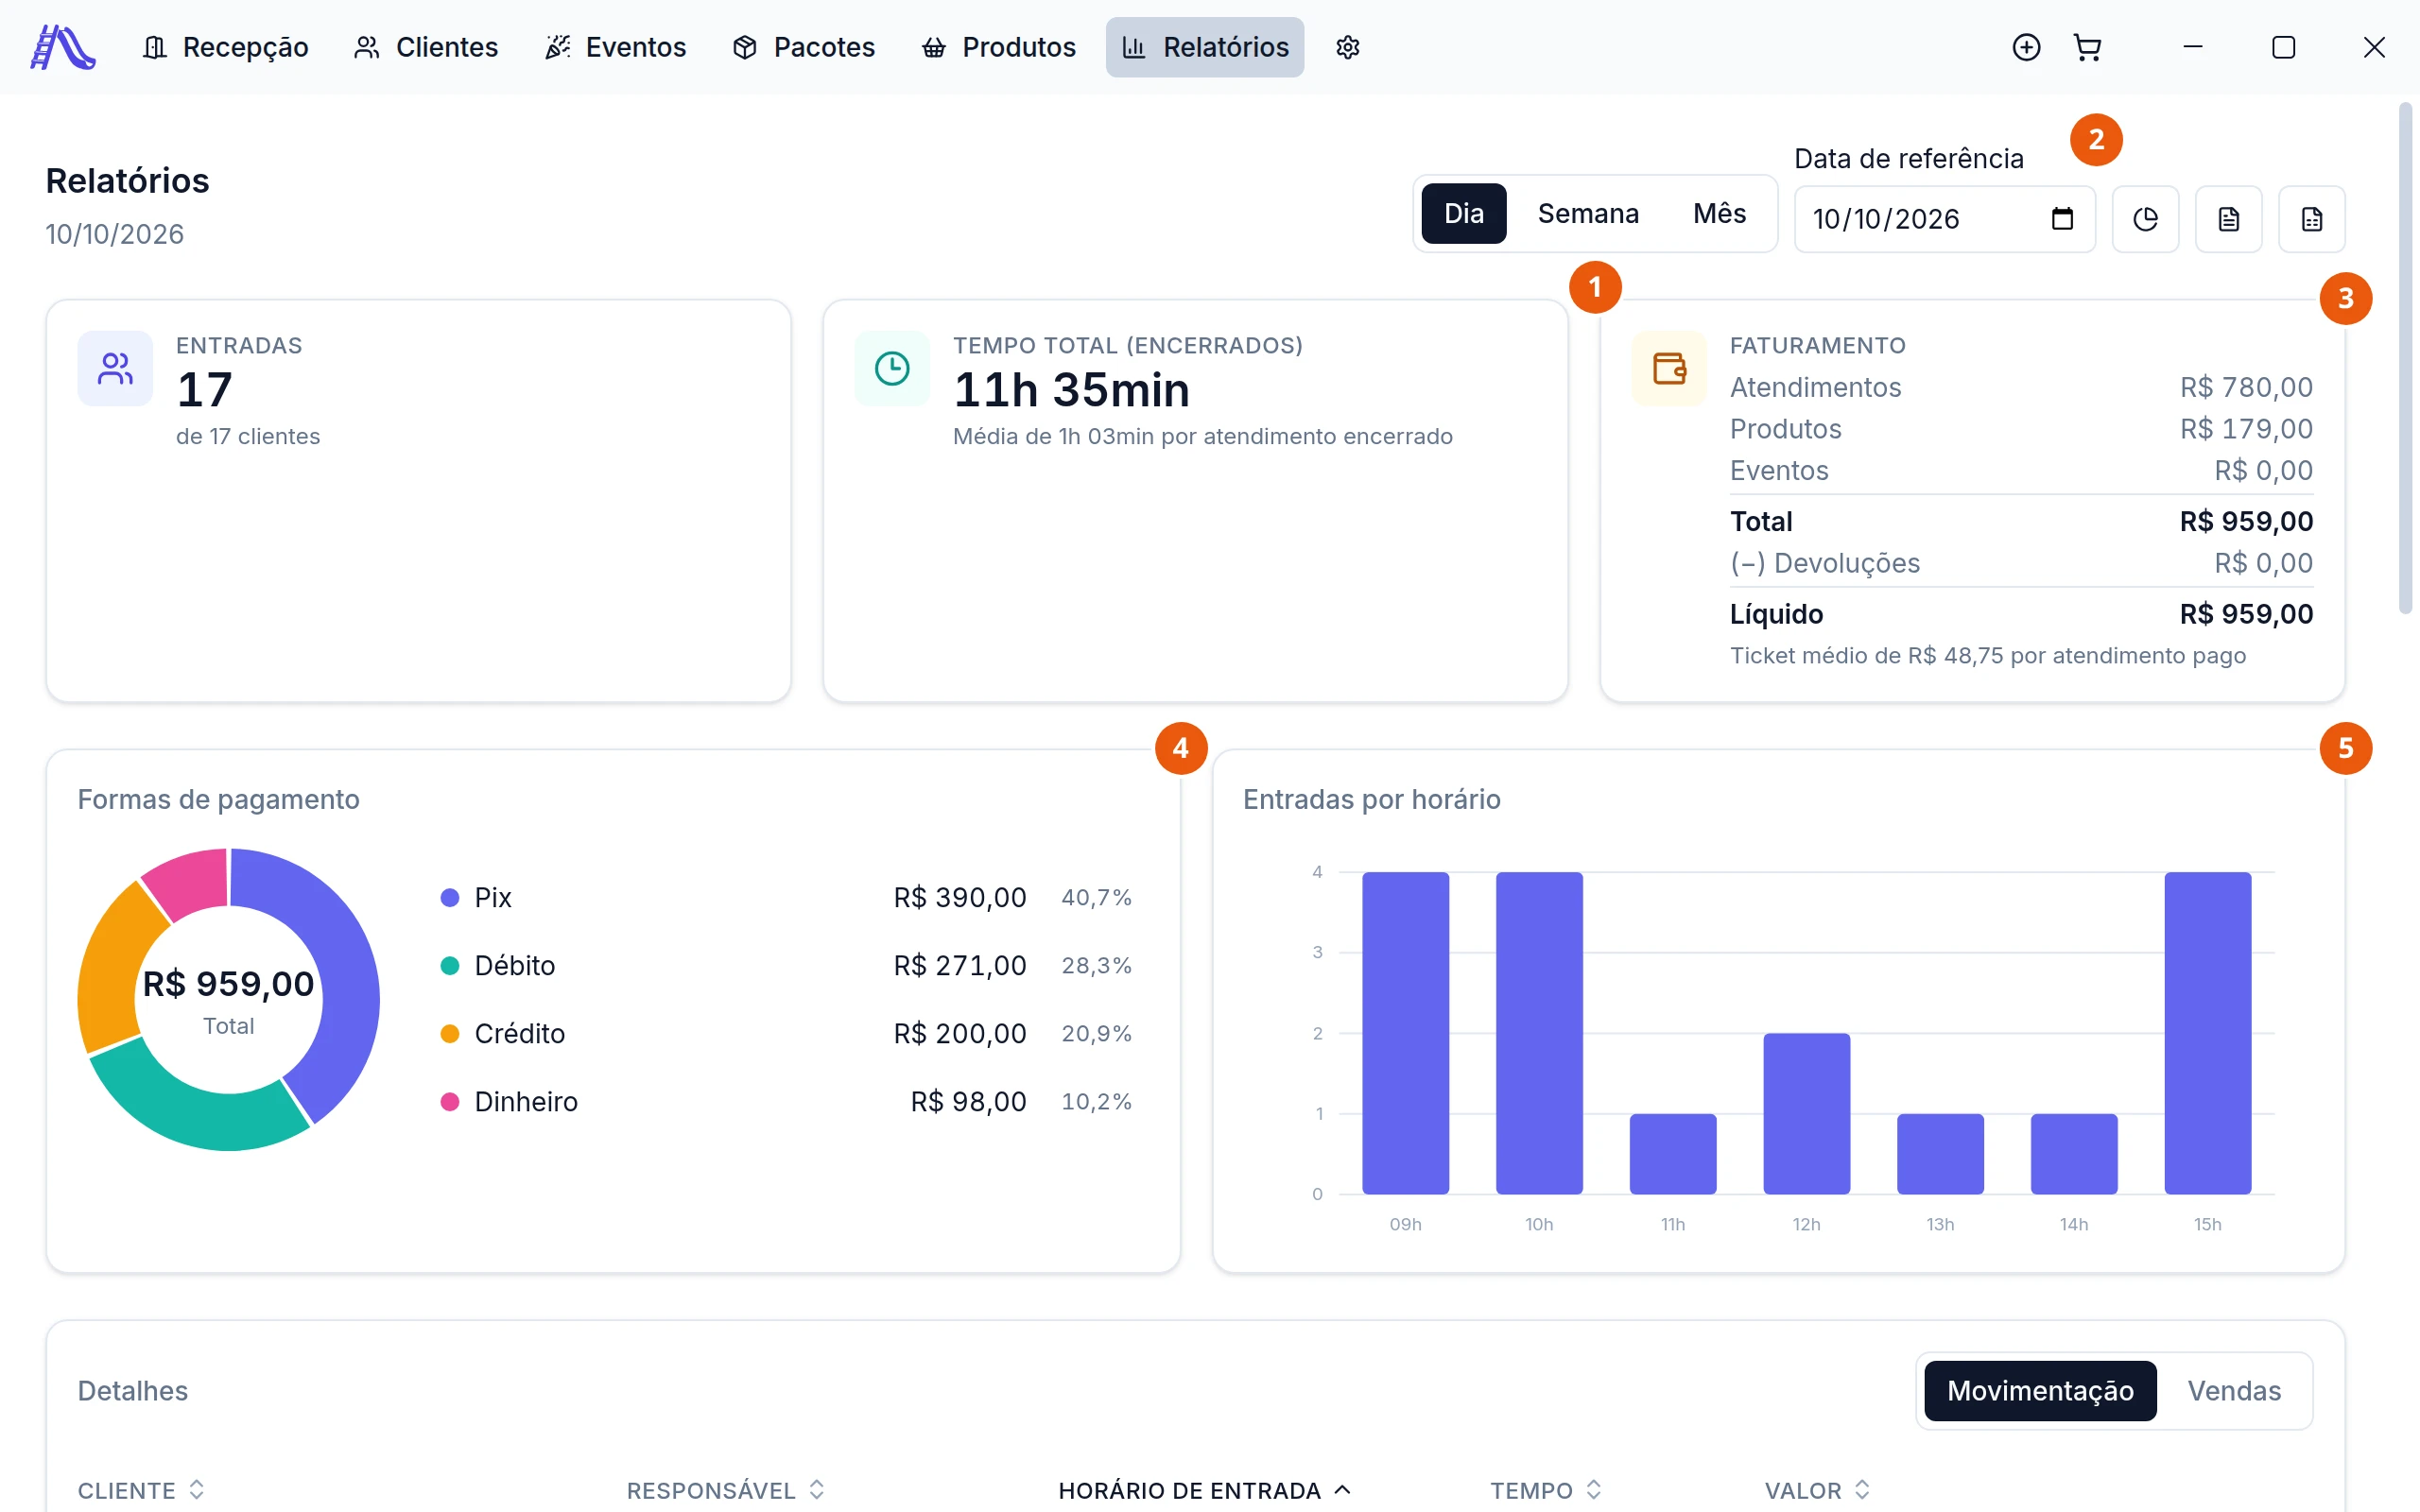The height and width of the screenshot is (1512, 2420).
Task: Click the plus circle add icon
Action: pos(2026,47)
